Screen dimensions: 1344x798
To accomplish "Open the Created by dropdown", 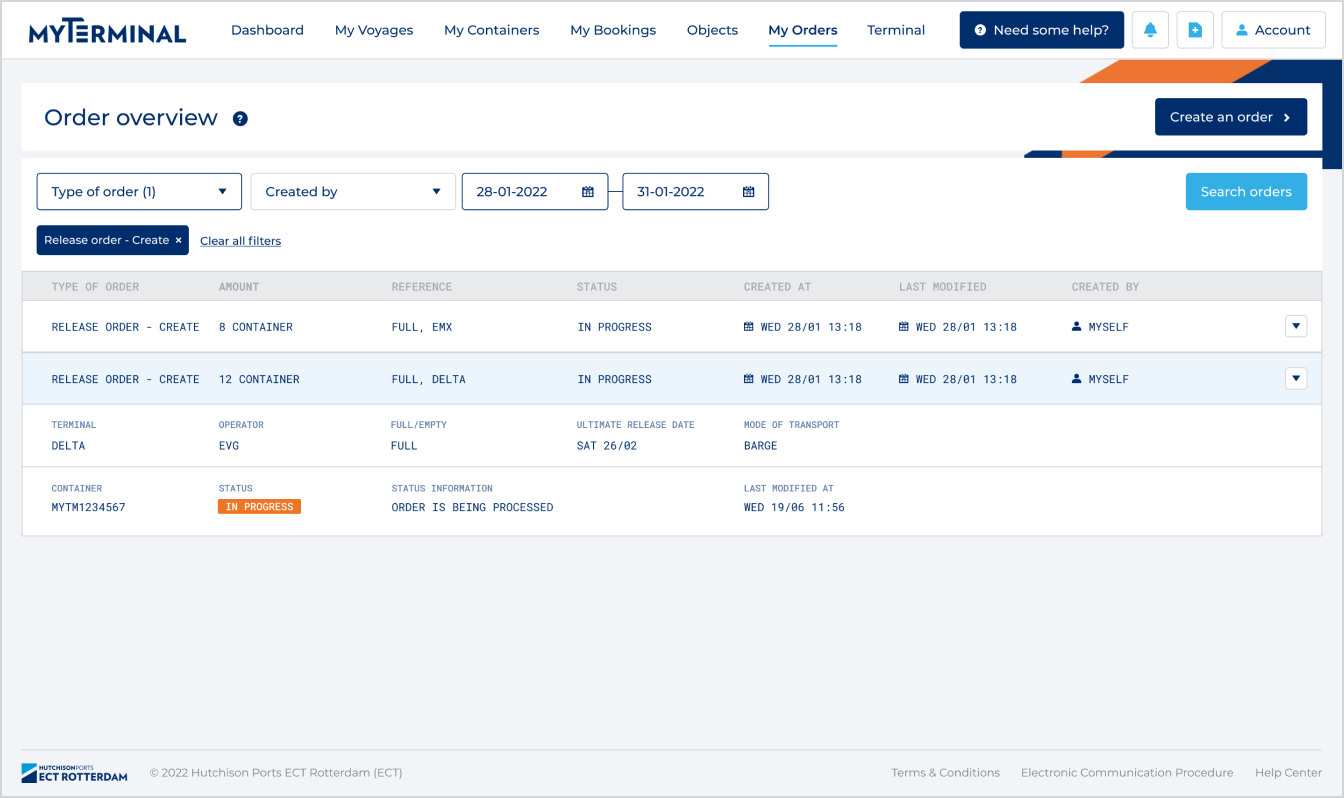I will pyautogui.click(x=353, y=192).
